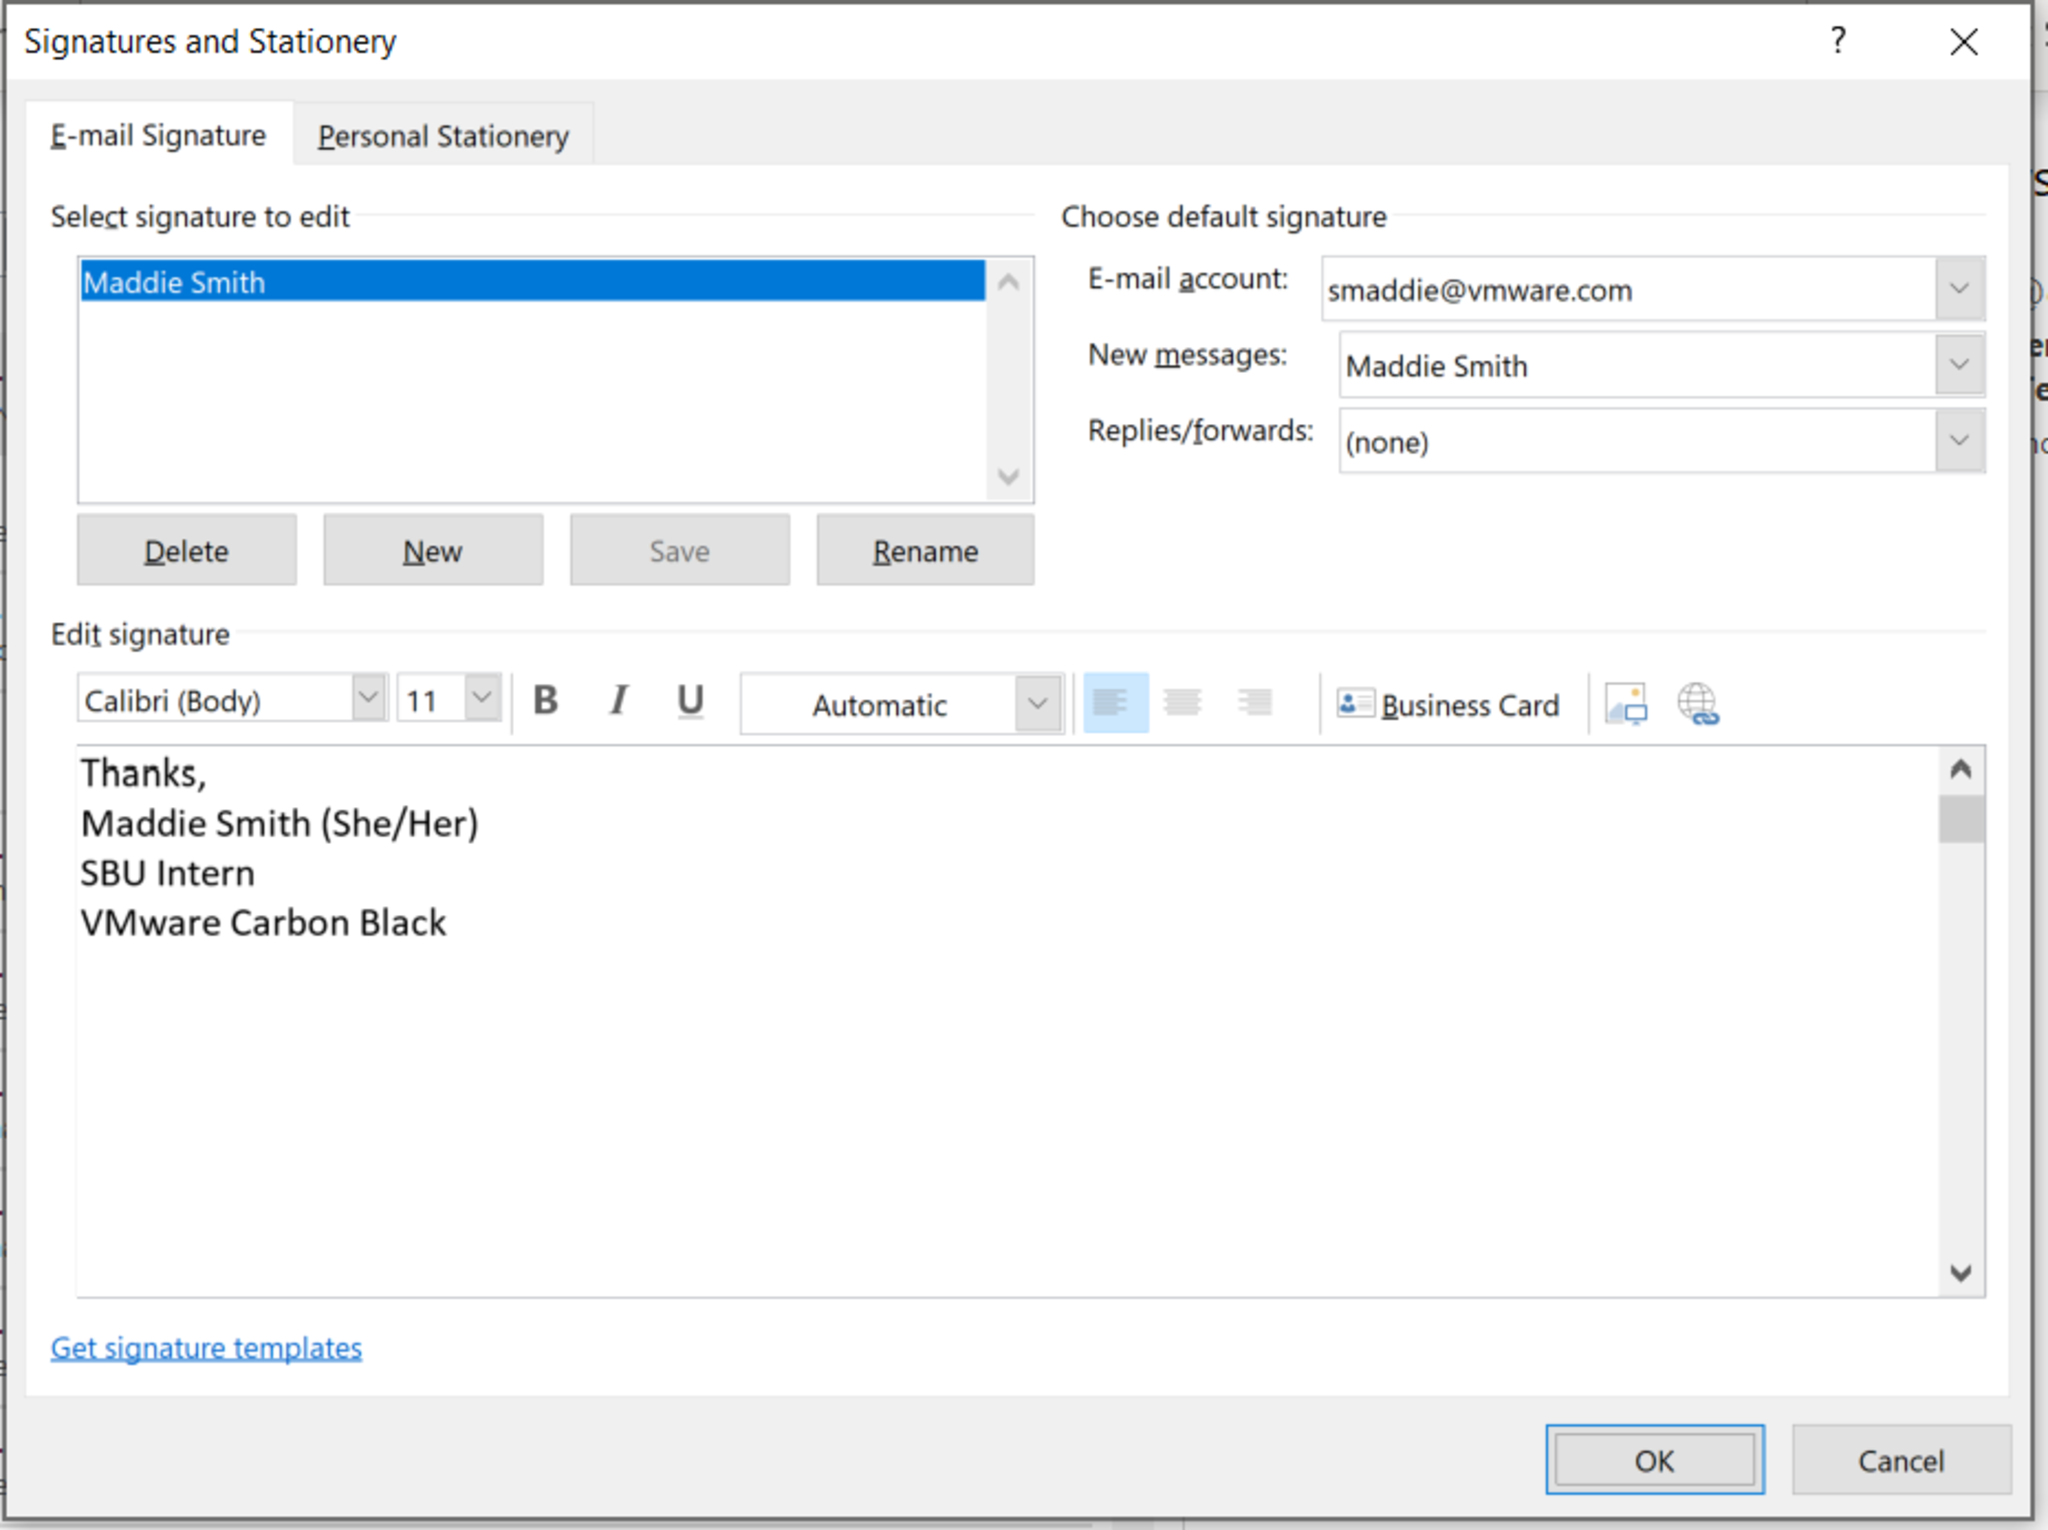Open font size 11 dropdown
Viewport: 2048px width, 1530px height.
click(x=482, y=698)
